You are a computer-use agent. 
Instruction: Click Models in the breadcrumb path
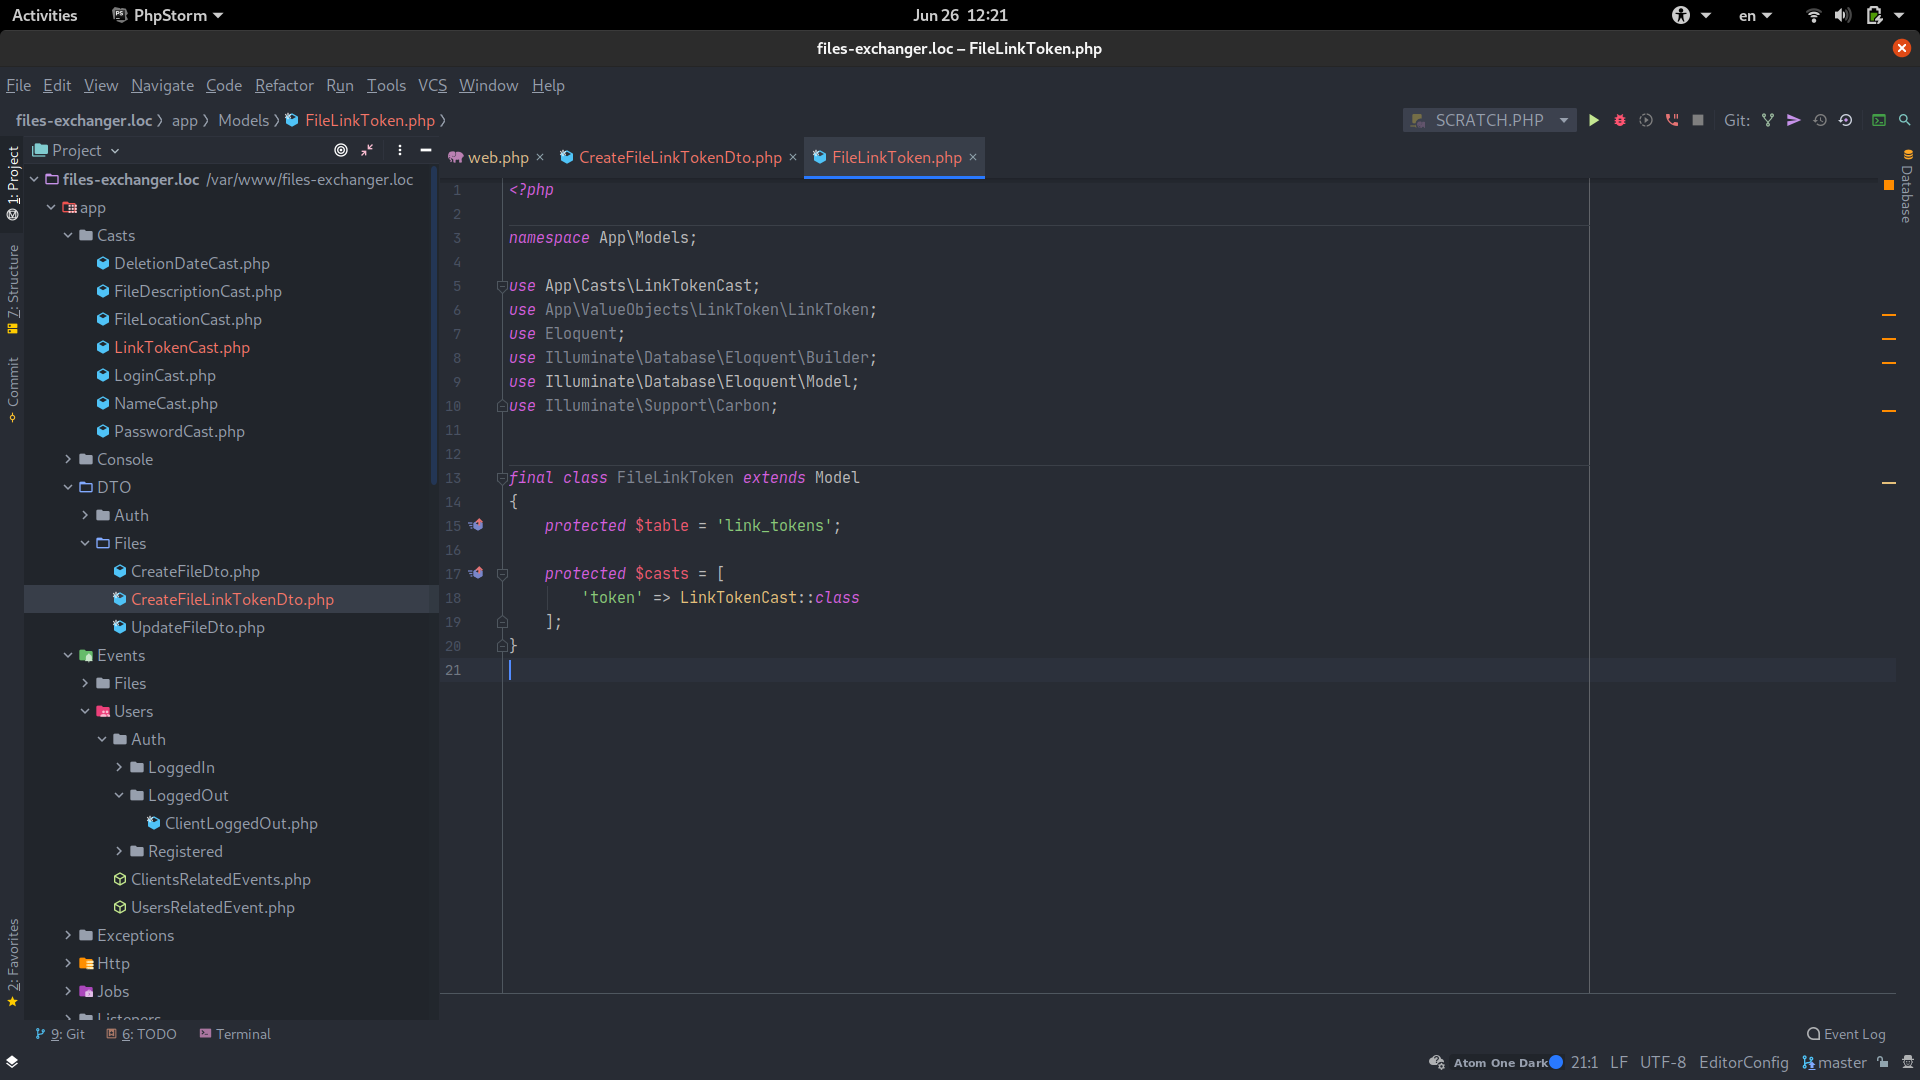(x=243, y=120)
